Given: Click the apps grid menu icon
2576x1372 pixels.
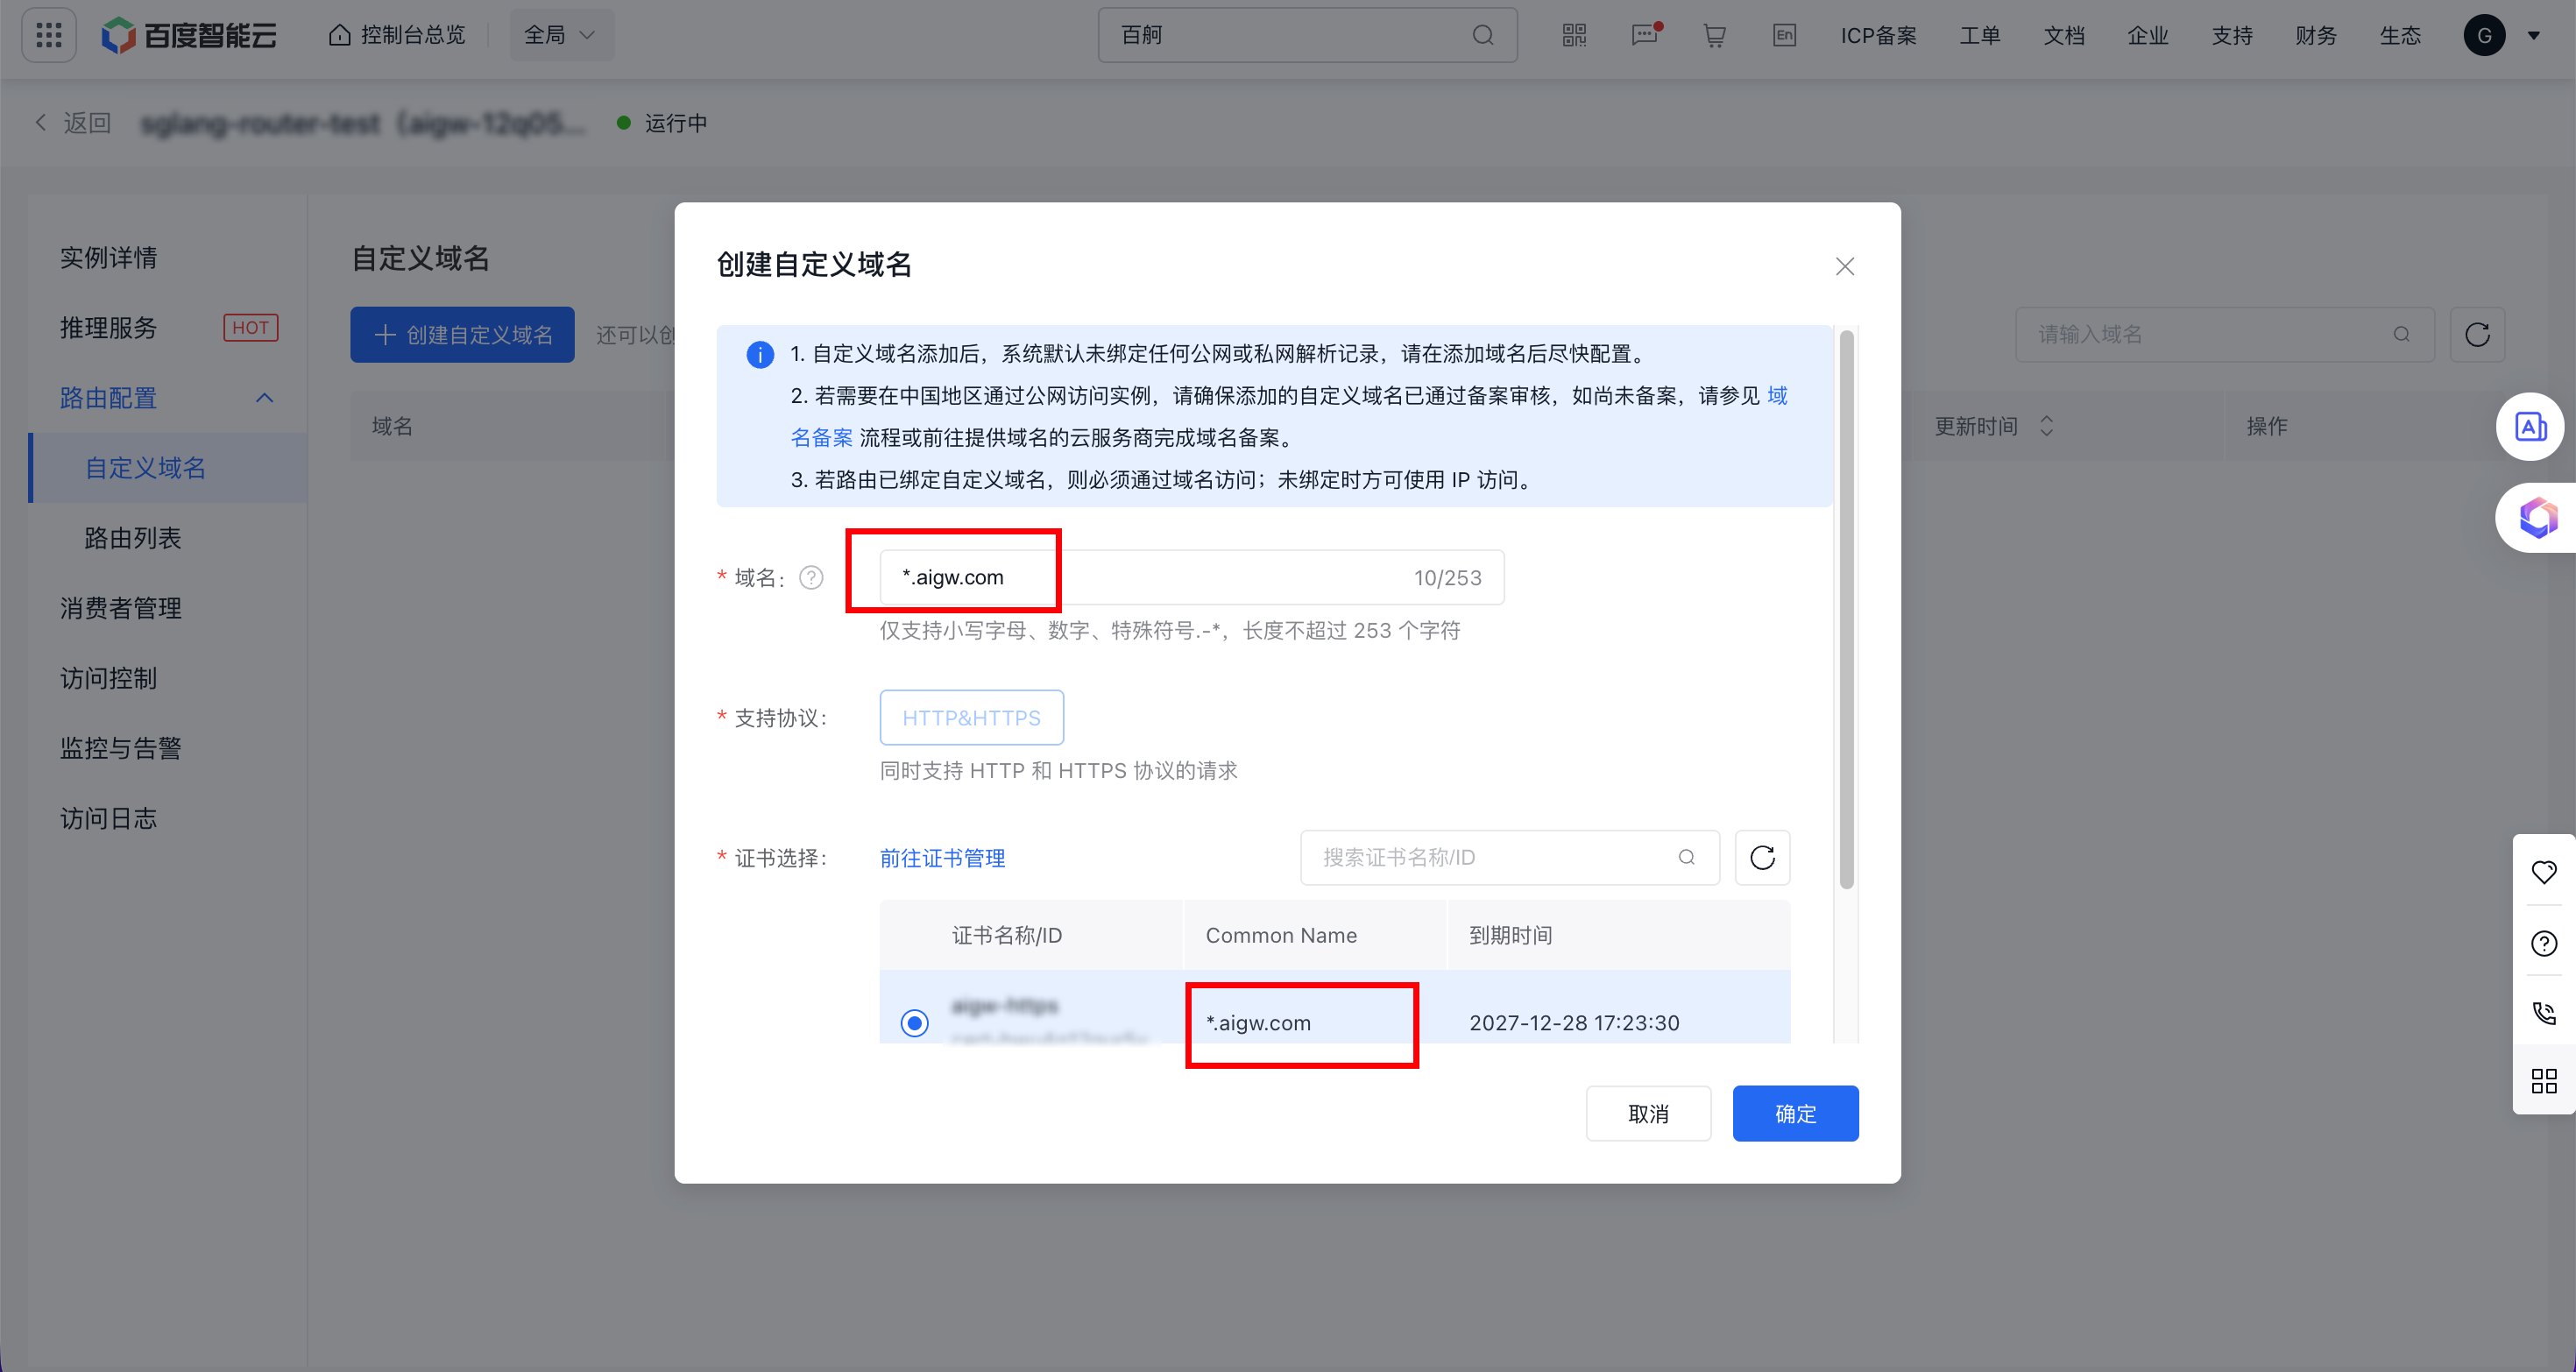Looking at the screenshot, I should pyautogui.click(x=49, y=36).
